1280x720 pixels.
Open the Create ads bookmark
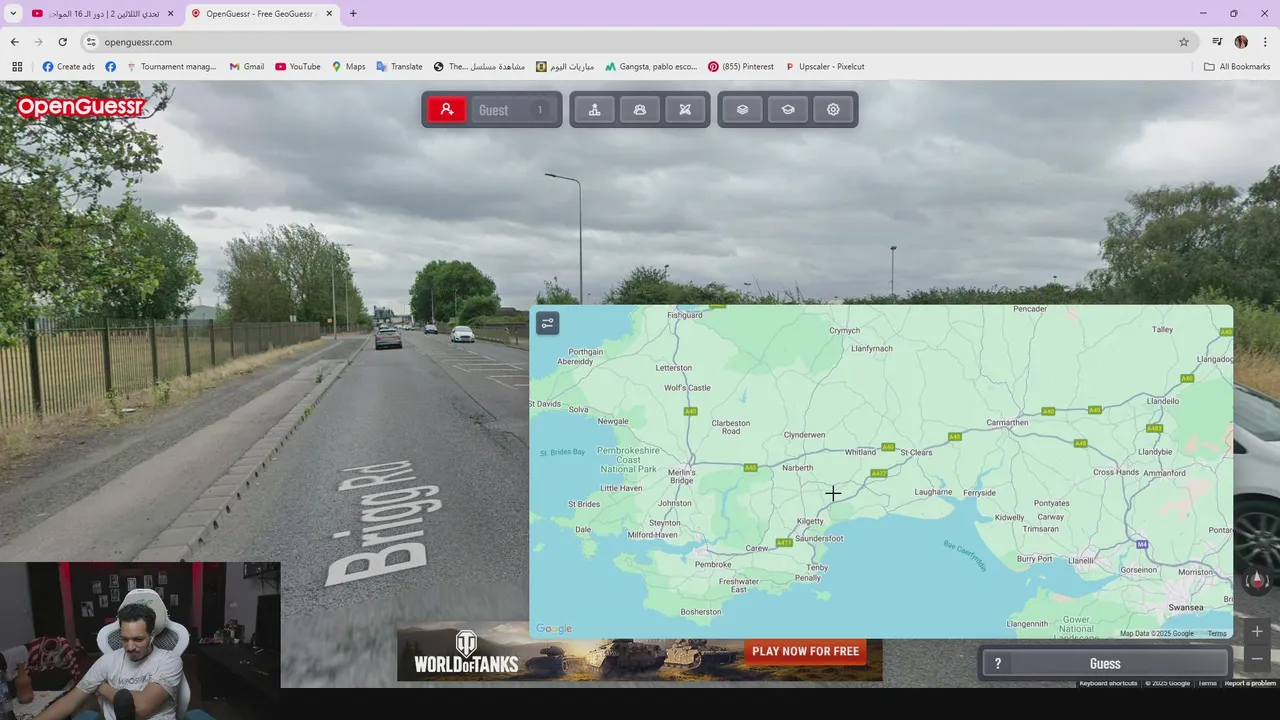point(68,67)
